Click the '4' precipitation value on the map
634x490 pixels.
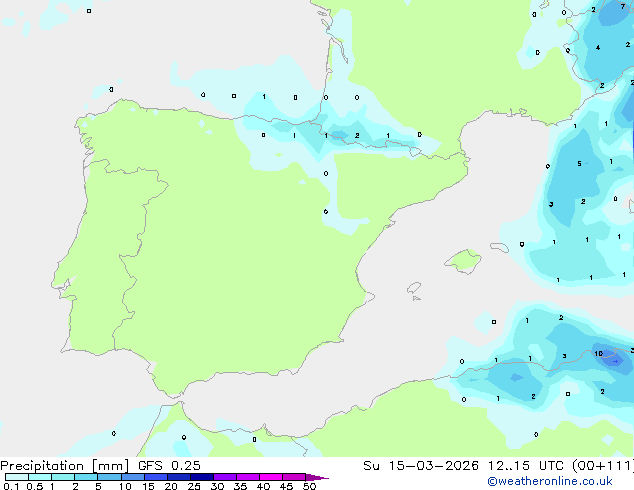(x=598, y=48)
